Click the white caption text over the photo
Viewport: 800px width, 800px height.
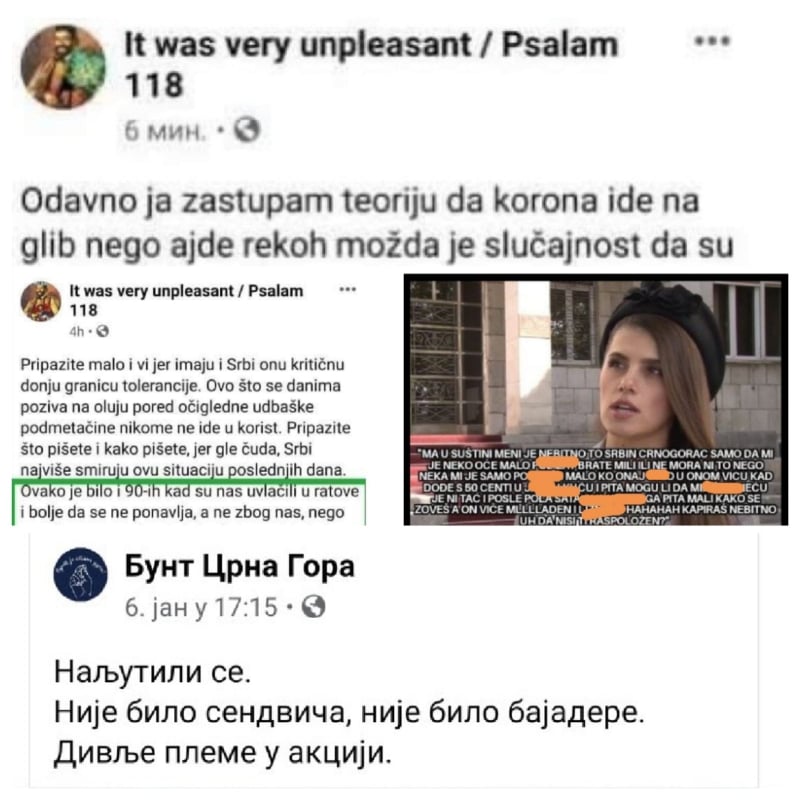pyautogui.click(x=595, y=487)
